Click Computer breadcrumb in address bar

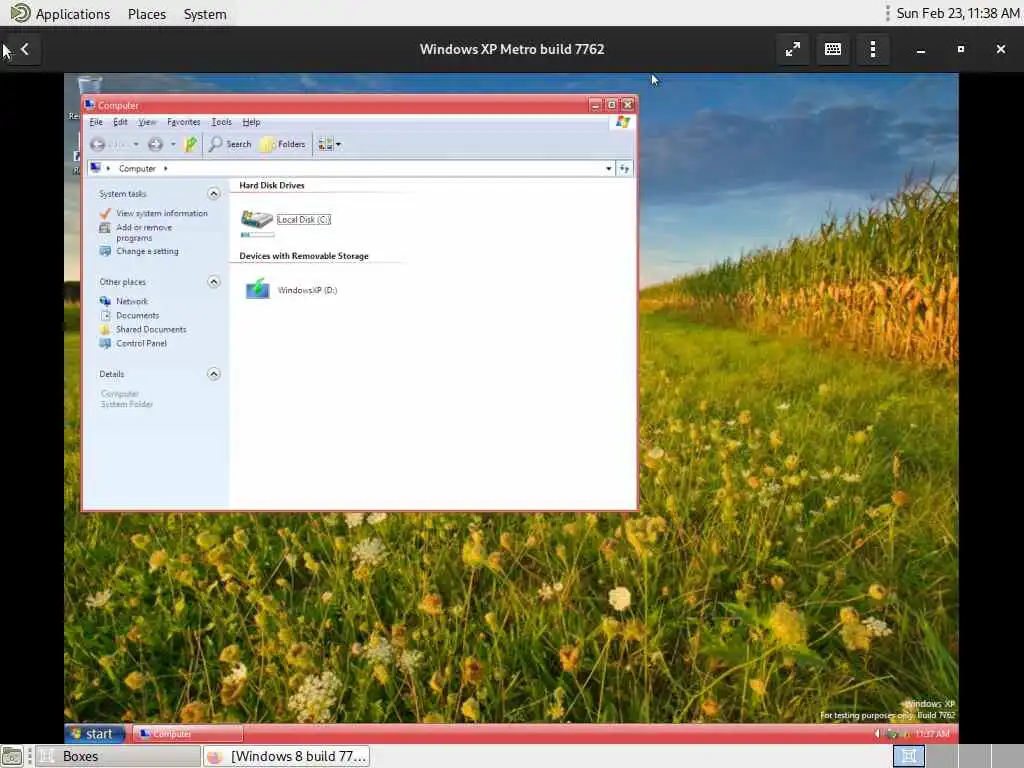[x=137, y=168]
